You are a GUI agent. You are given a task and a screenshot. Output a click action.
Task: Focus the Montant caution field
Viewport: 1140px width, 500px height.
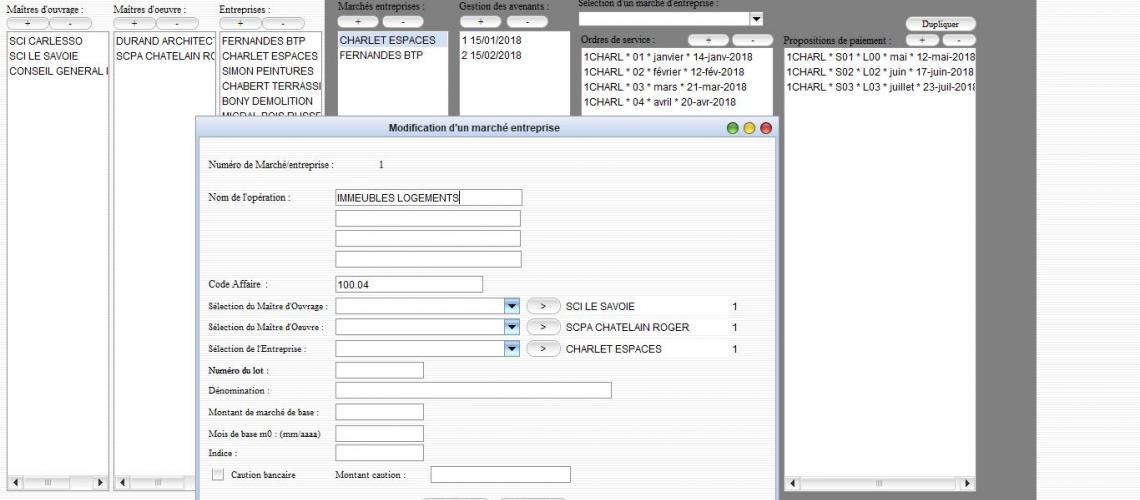click(500, 475)
